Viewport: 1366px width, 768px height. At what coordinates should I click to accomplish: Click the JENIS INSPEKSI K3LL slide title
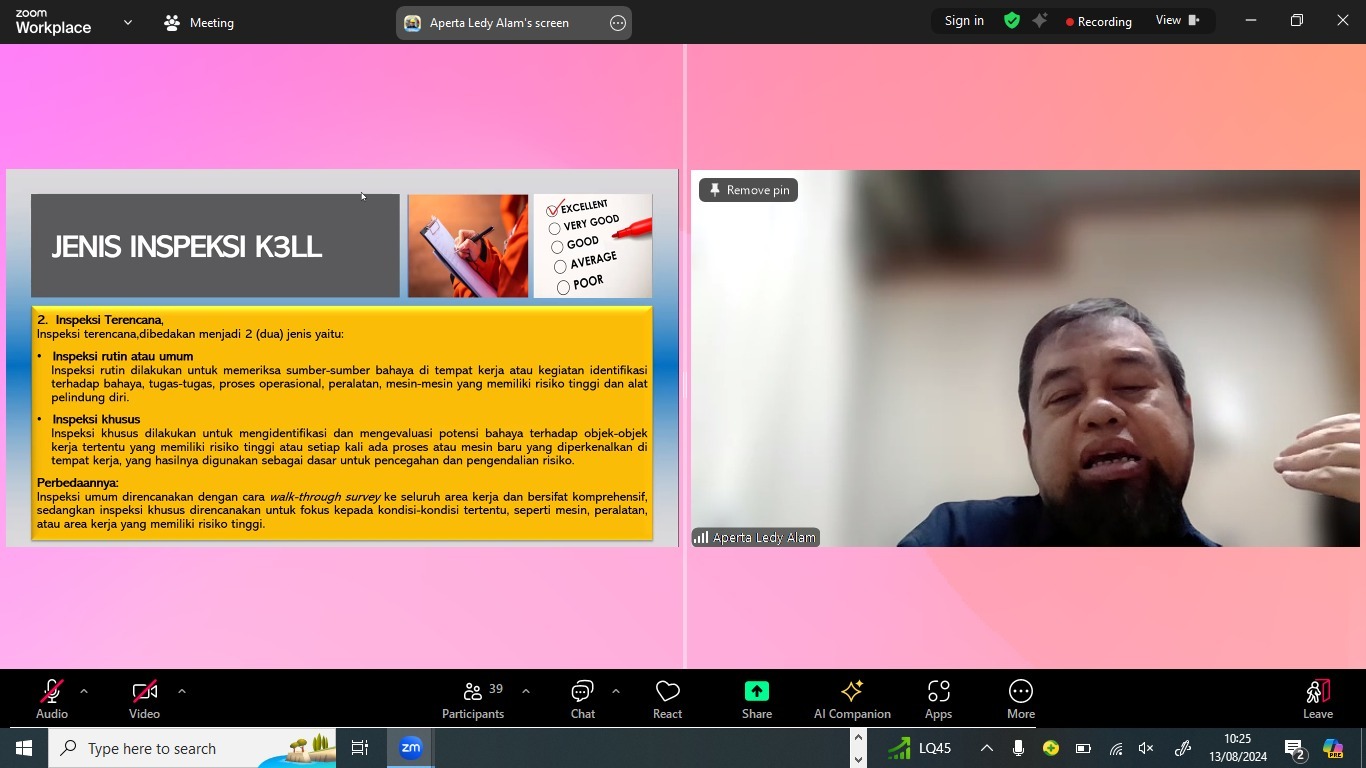click(x=187, y=247)
